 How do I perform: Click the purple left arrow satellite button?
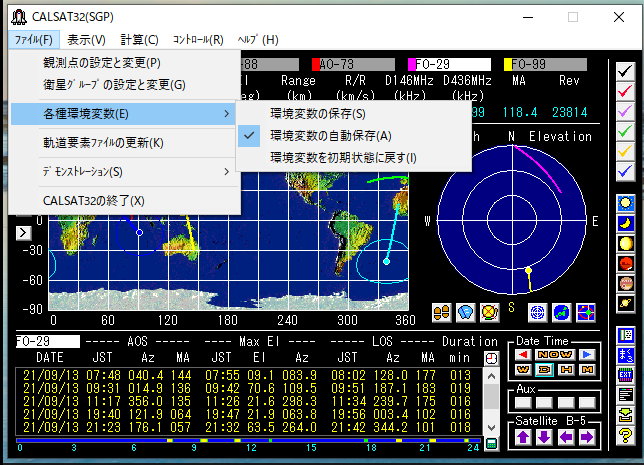pos(566,437)
